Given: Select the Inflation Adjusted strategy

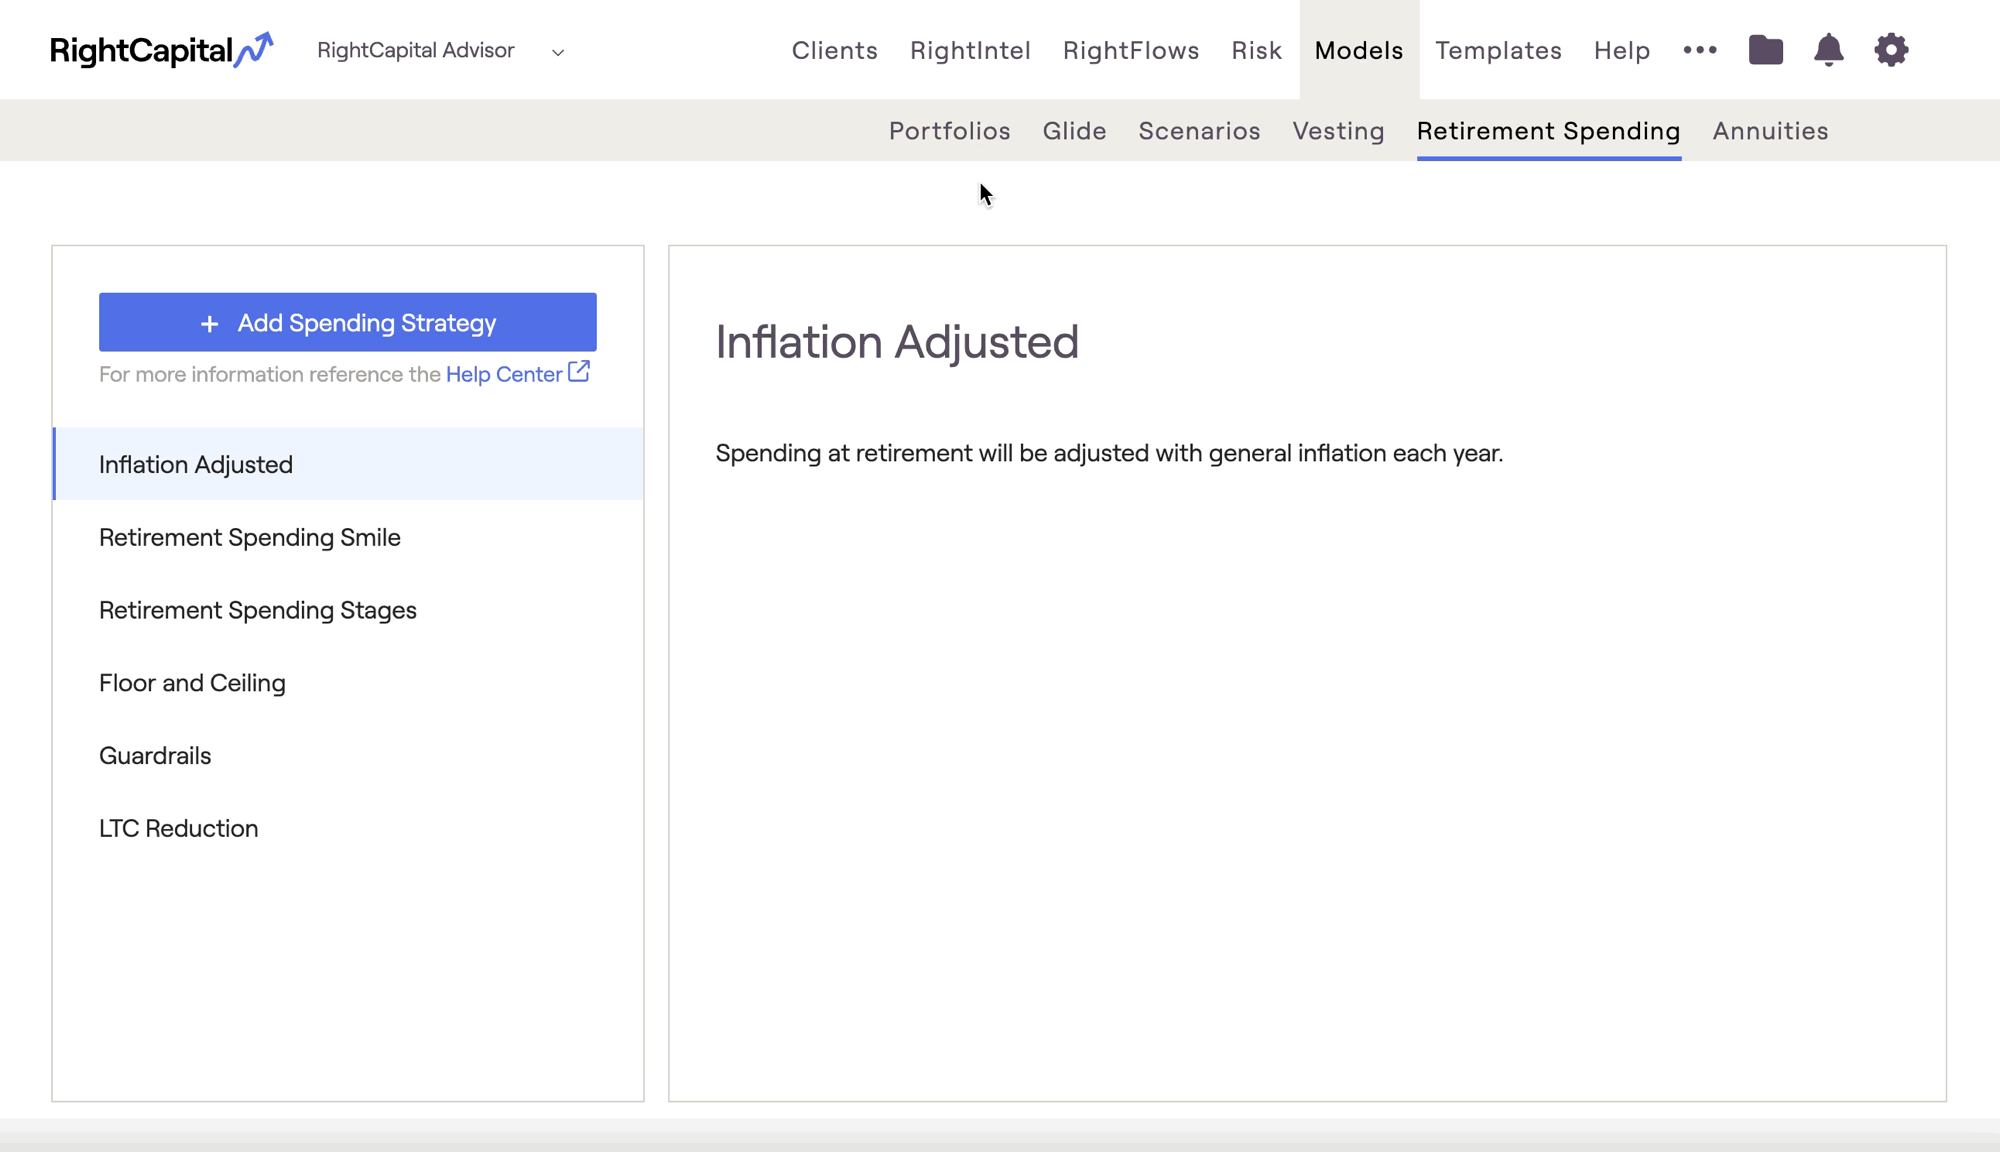Looking at the screenshot, I should coord(348,464).
